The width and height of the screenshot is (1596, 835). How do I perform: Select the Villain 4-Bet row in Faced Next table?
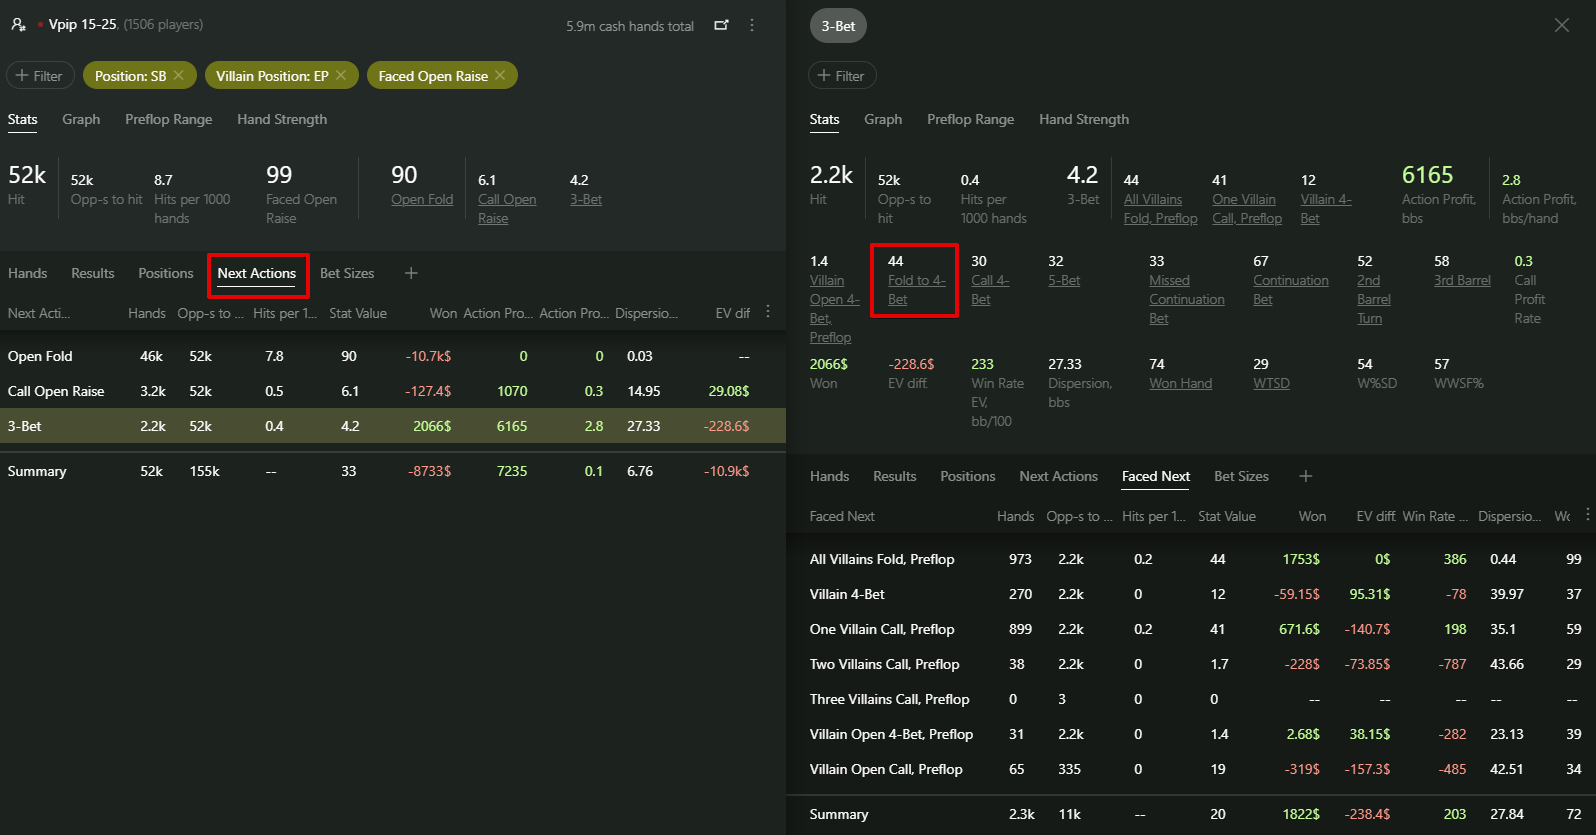pos(847,594)
